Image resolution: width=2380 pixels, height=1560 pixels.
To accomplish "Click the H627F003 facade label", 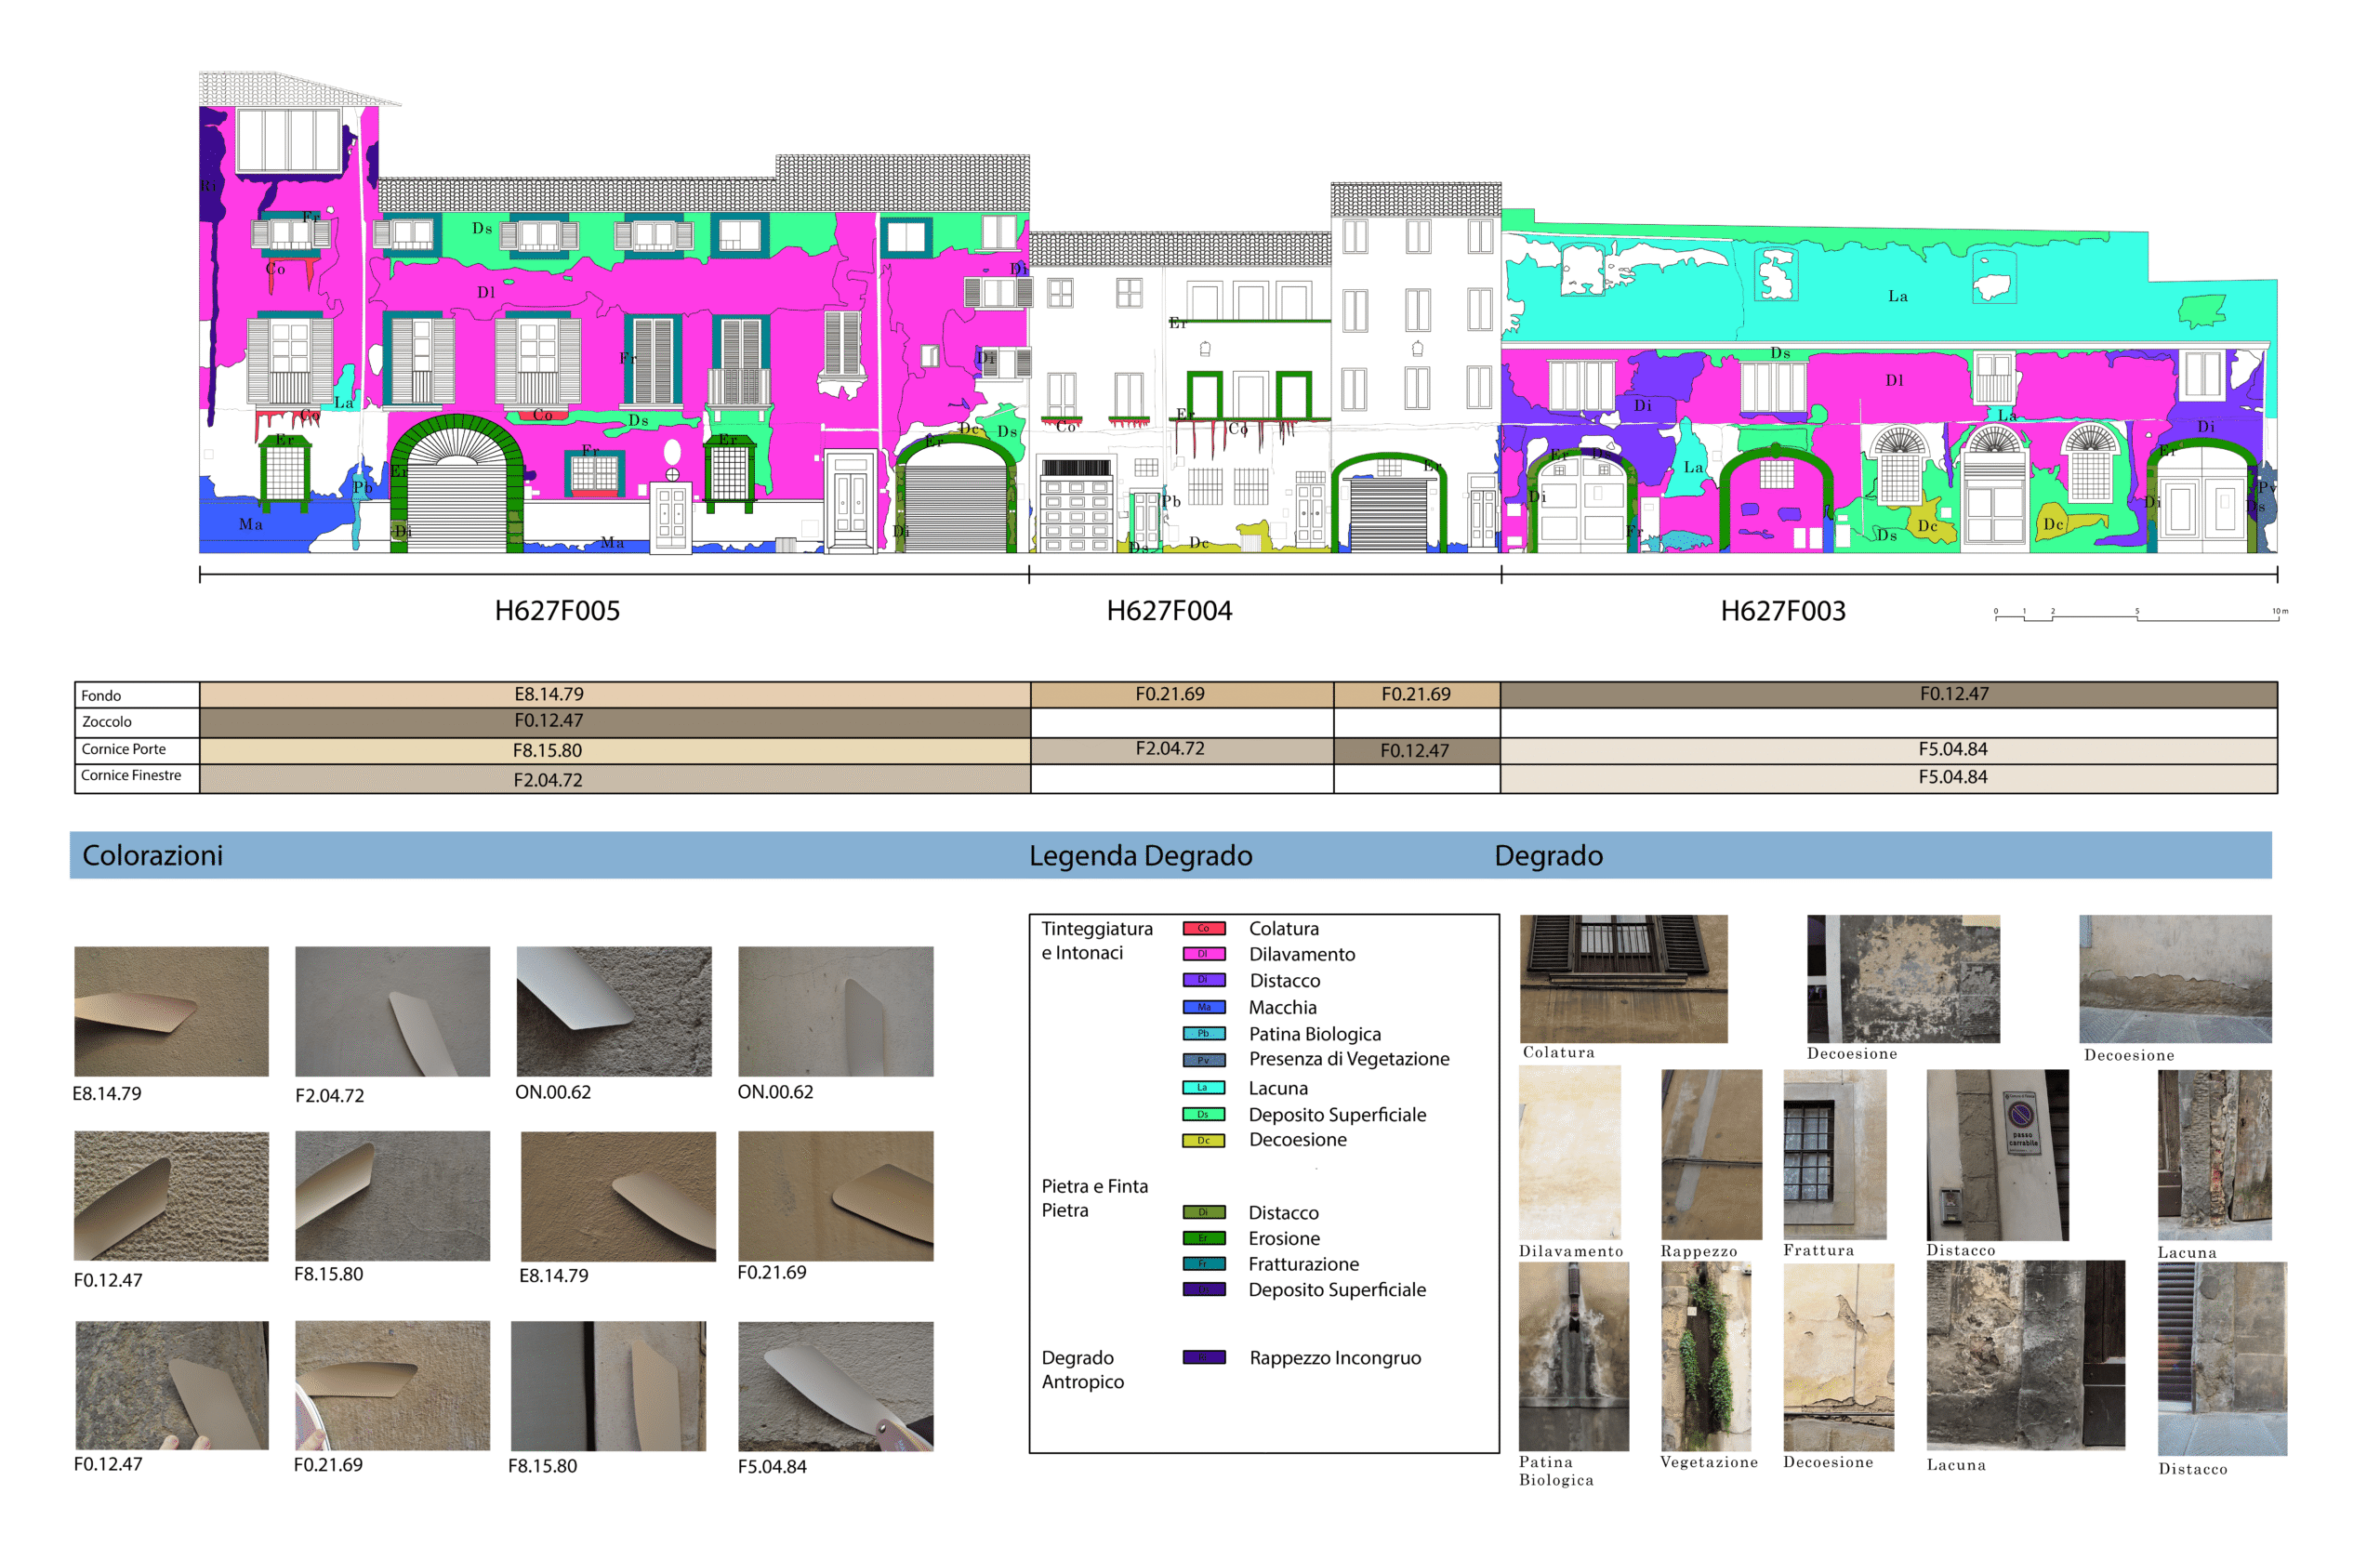I will 1782,611.
